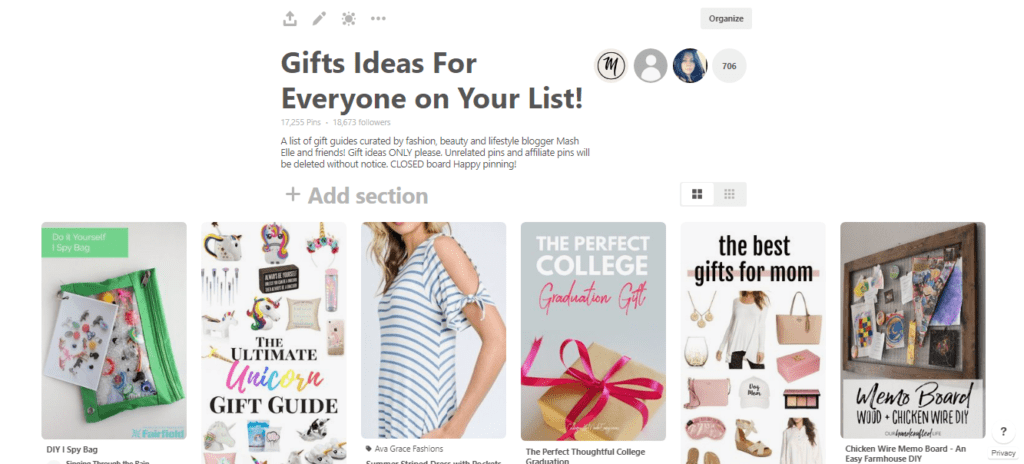Click the gray default profile avatar
The width and height of the screenshot is (1024, 464).
click(x=650, y=65)
